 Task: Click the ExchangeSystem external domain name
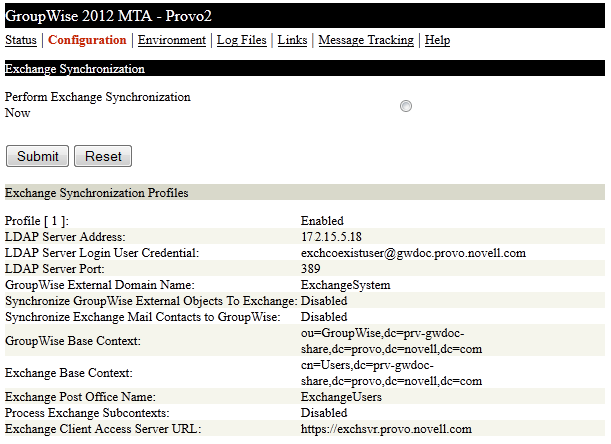(x=345, y=285)
